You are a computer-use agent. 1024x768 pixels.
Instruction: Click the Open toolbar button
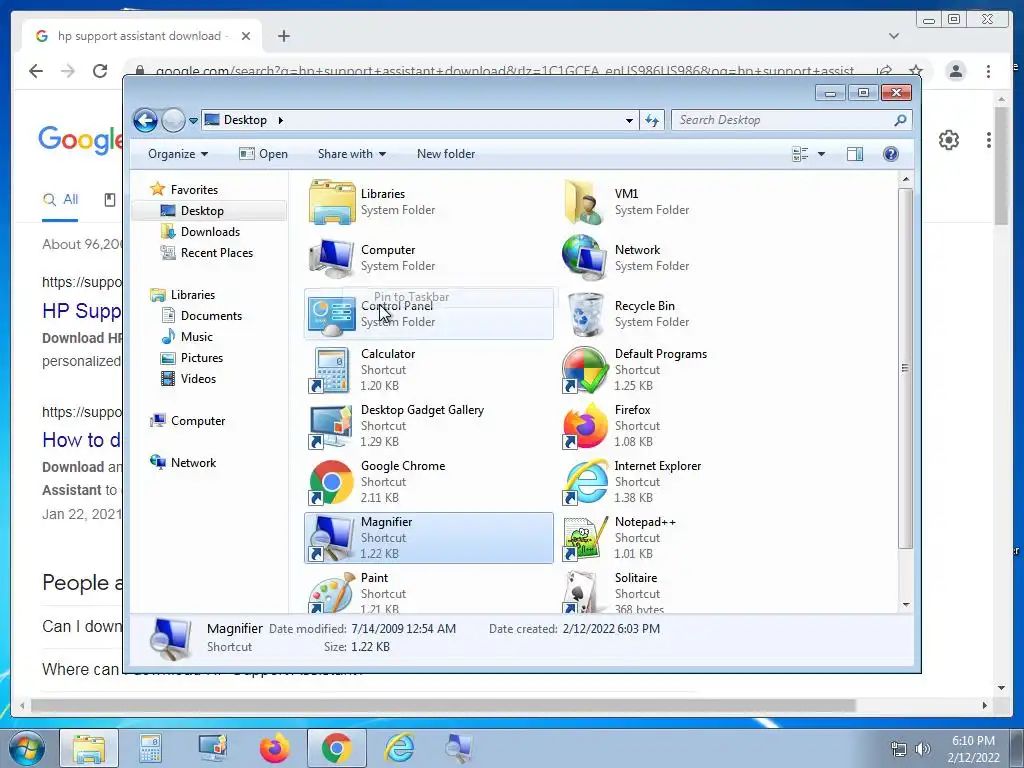[x=263, y=154]
